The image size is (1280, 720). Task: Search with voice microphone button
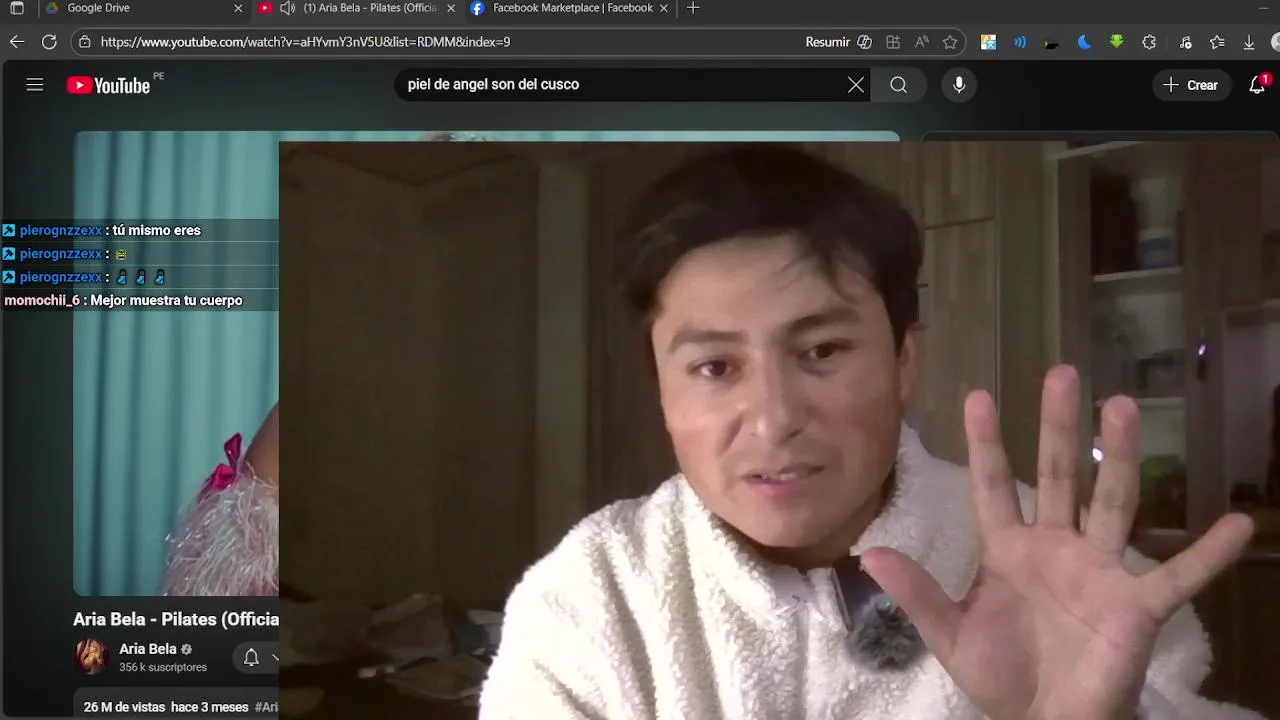coord(959,85)
